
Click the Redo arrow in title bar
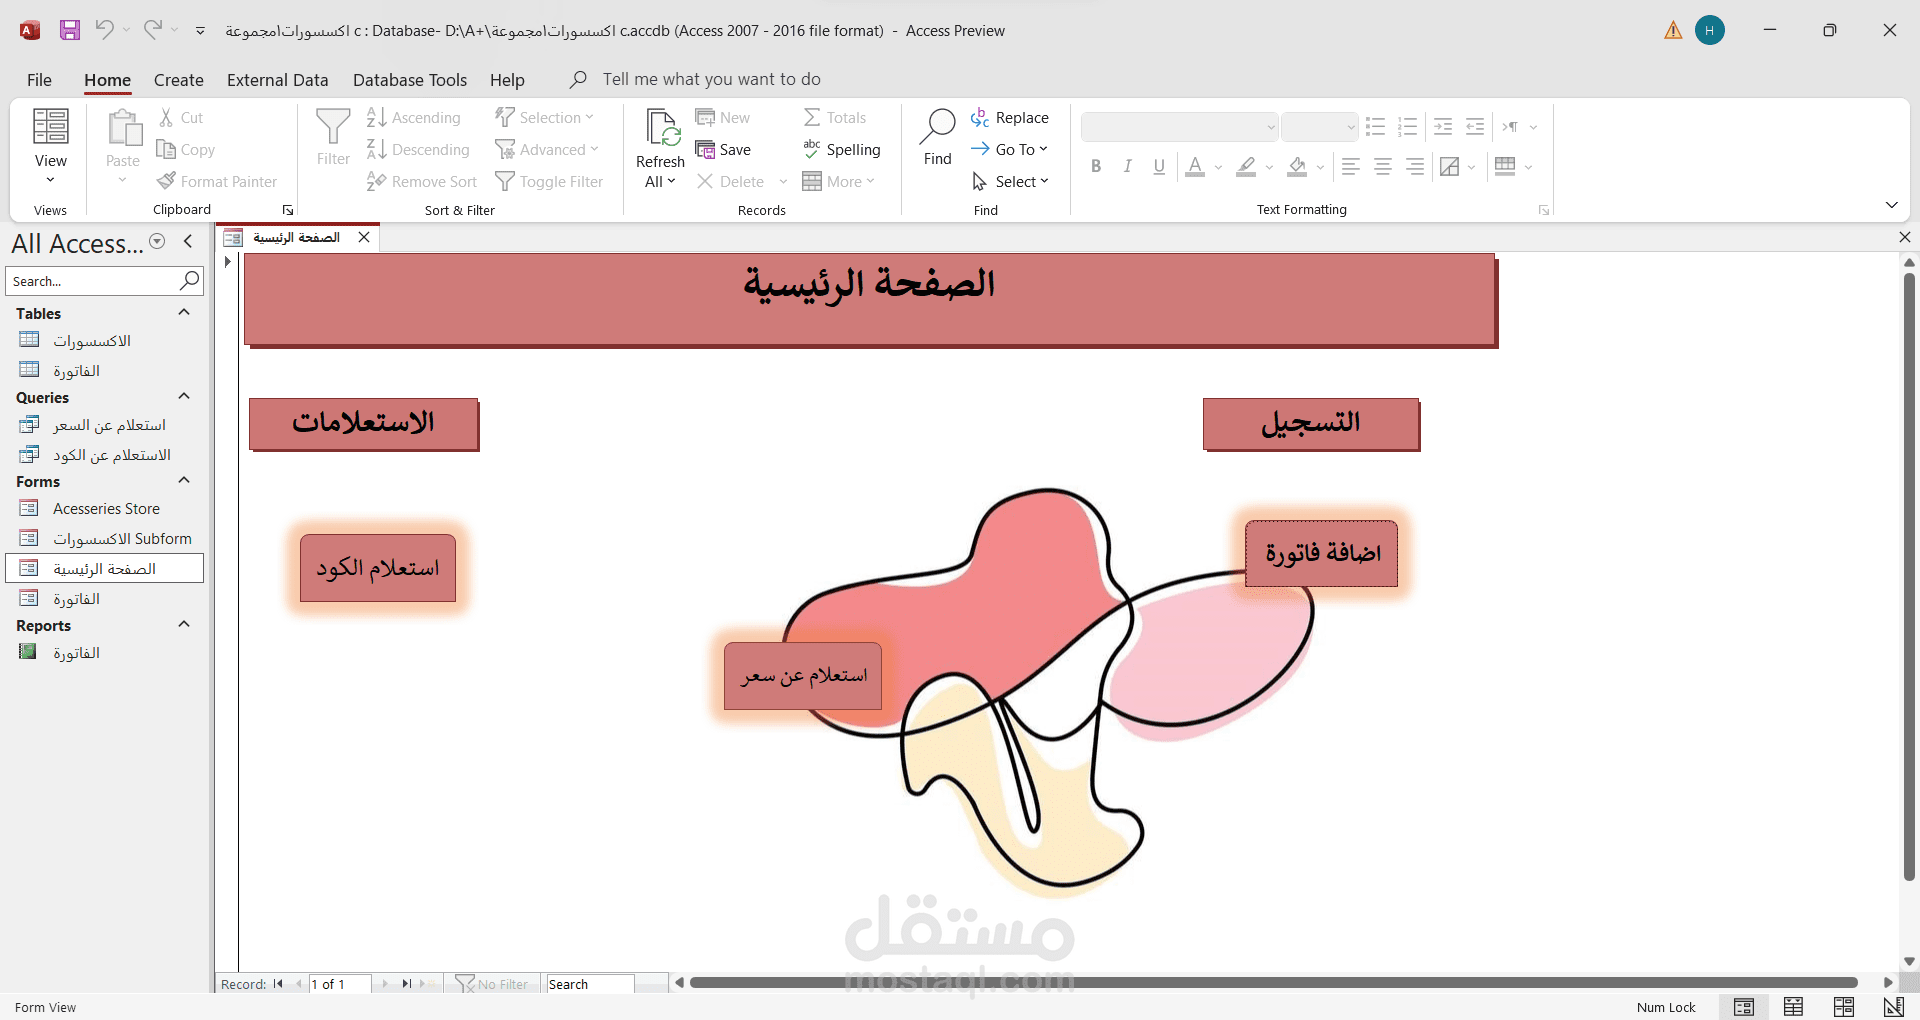[152, 30]
